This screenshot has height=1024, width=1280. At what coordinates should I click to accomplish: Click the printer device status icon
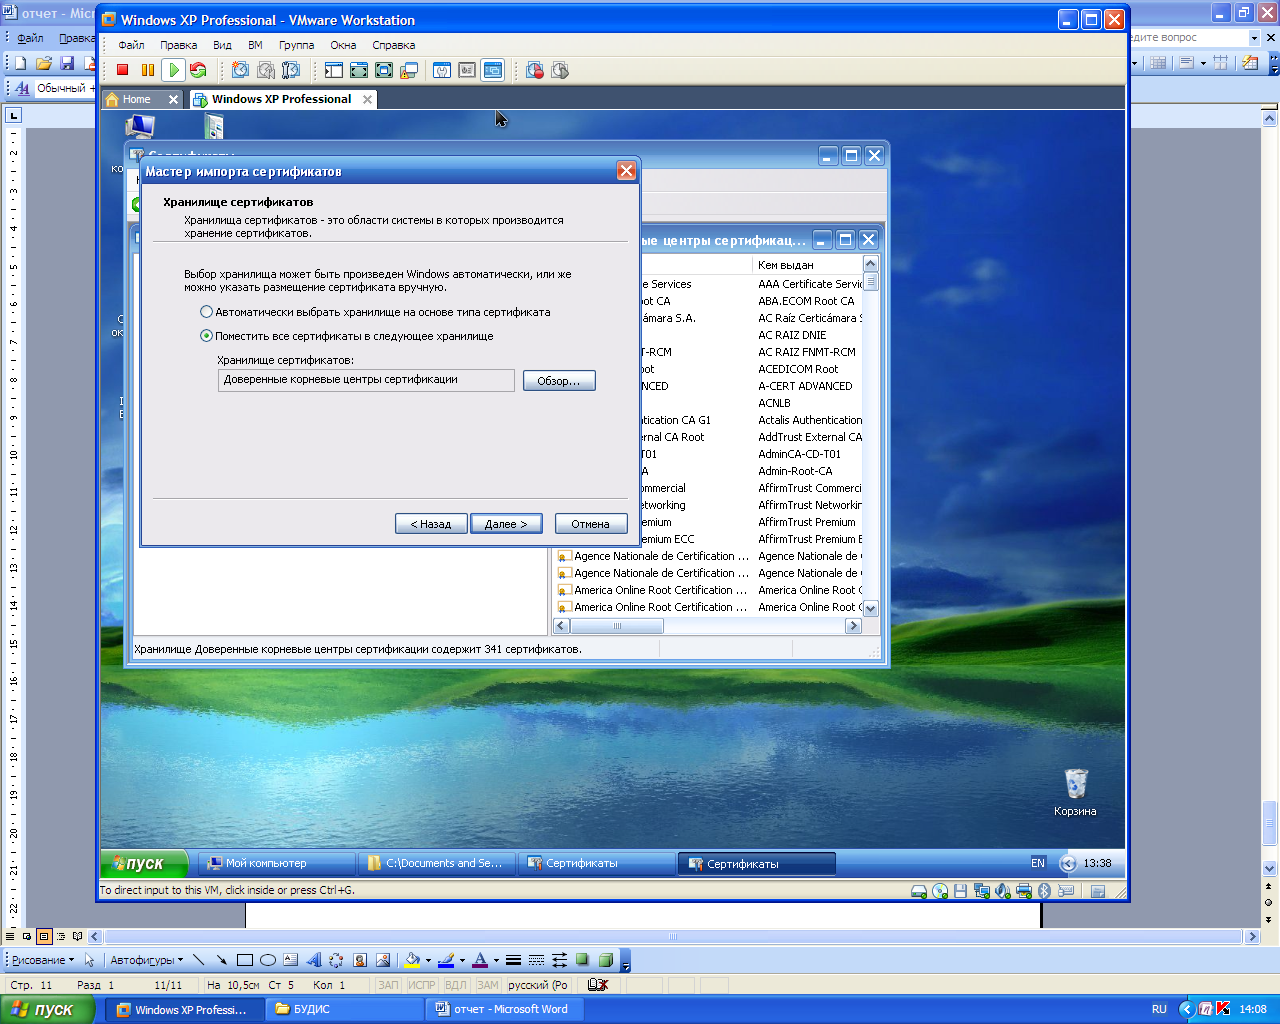coord(1024,891)
